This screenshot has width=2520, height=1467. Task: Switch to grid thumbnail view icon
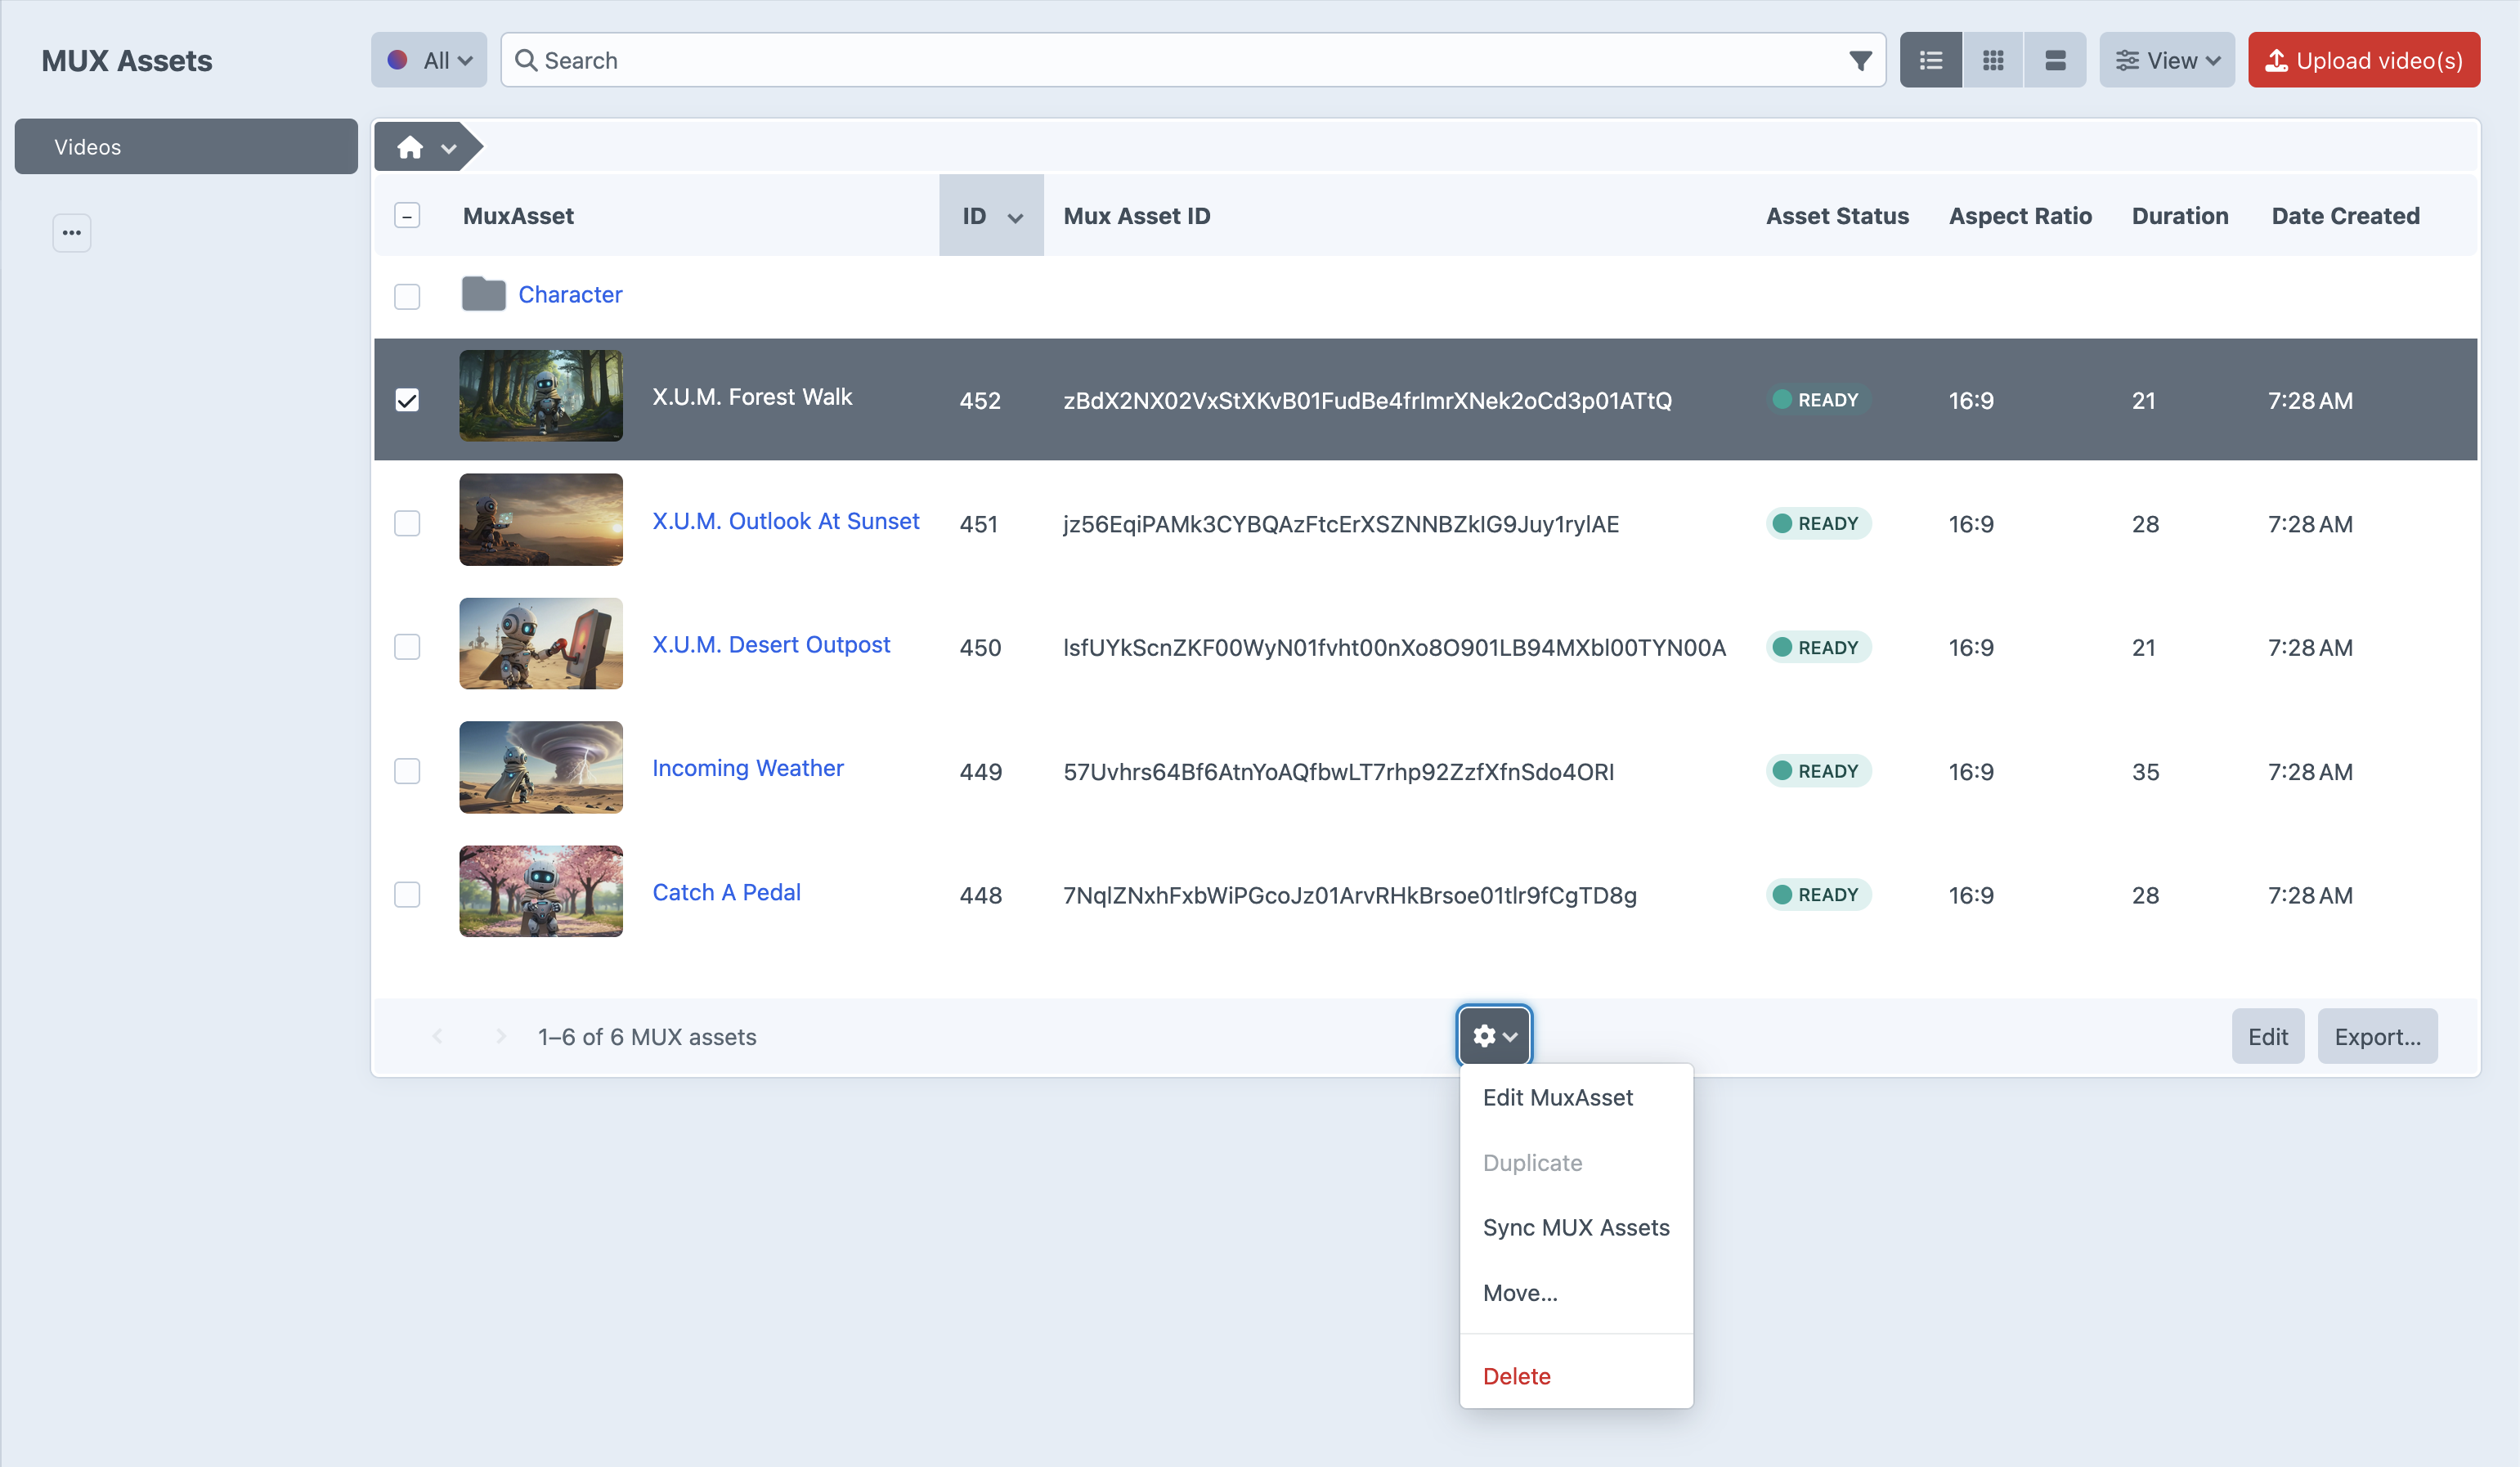1993,60
